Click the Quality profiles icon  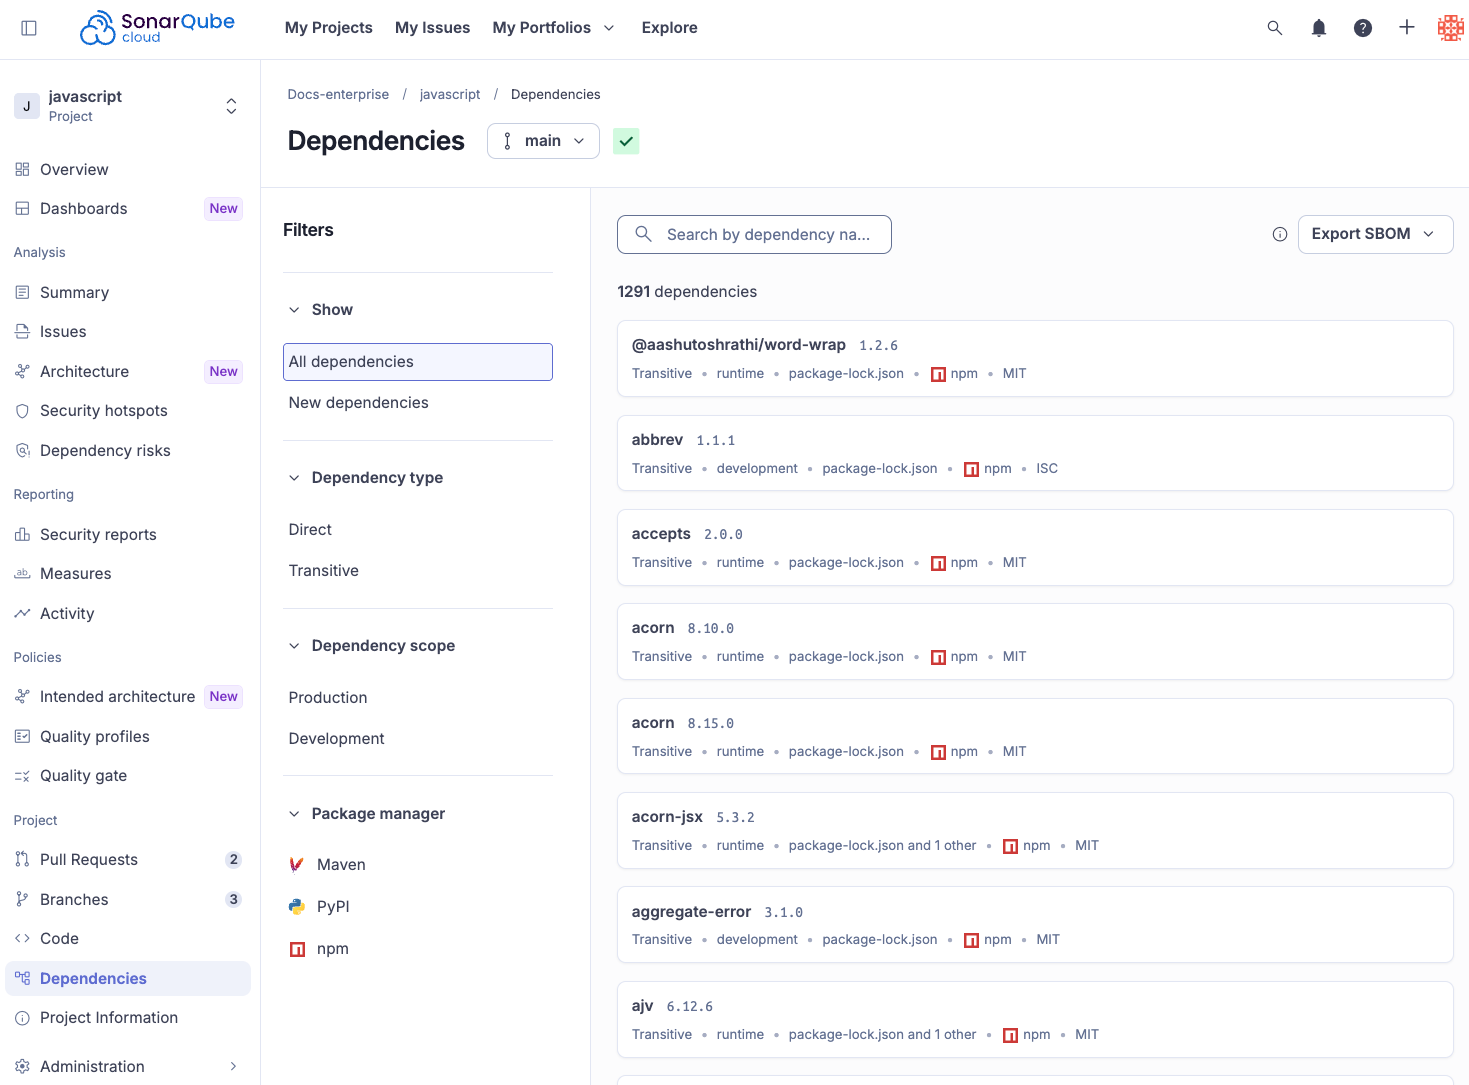[x=22, y=737]
